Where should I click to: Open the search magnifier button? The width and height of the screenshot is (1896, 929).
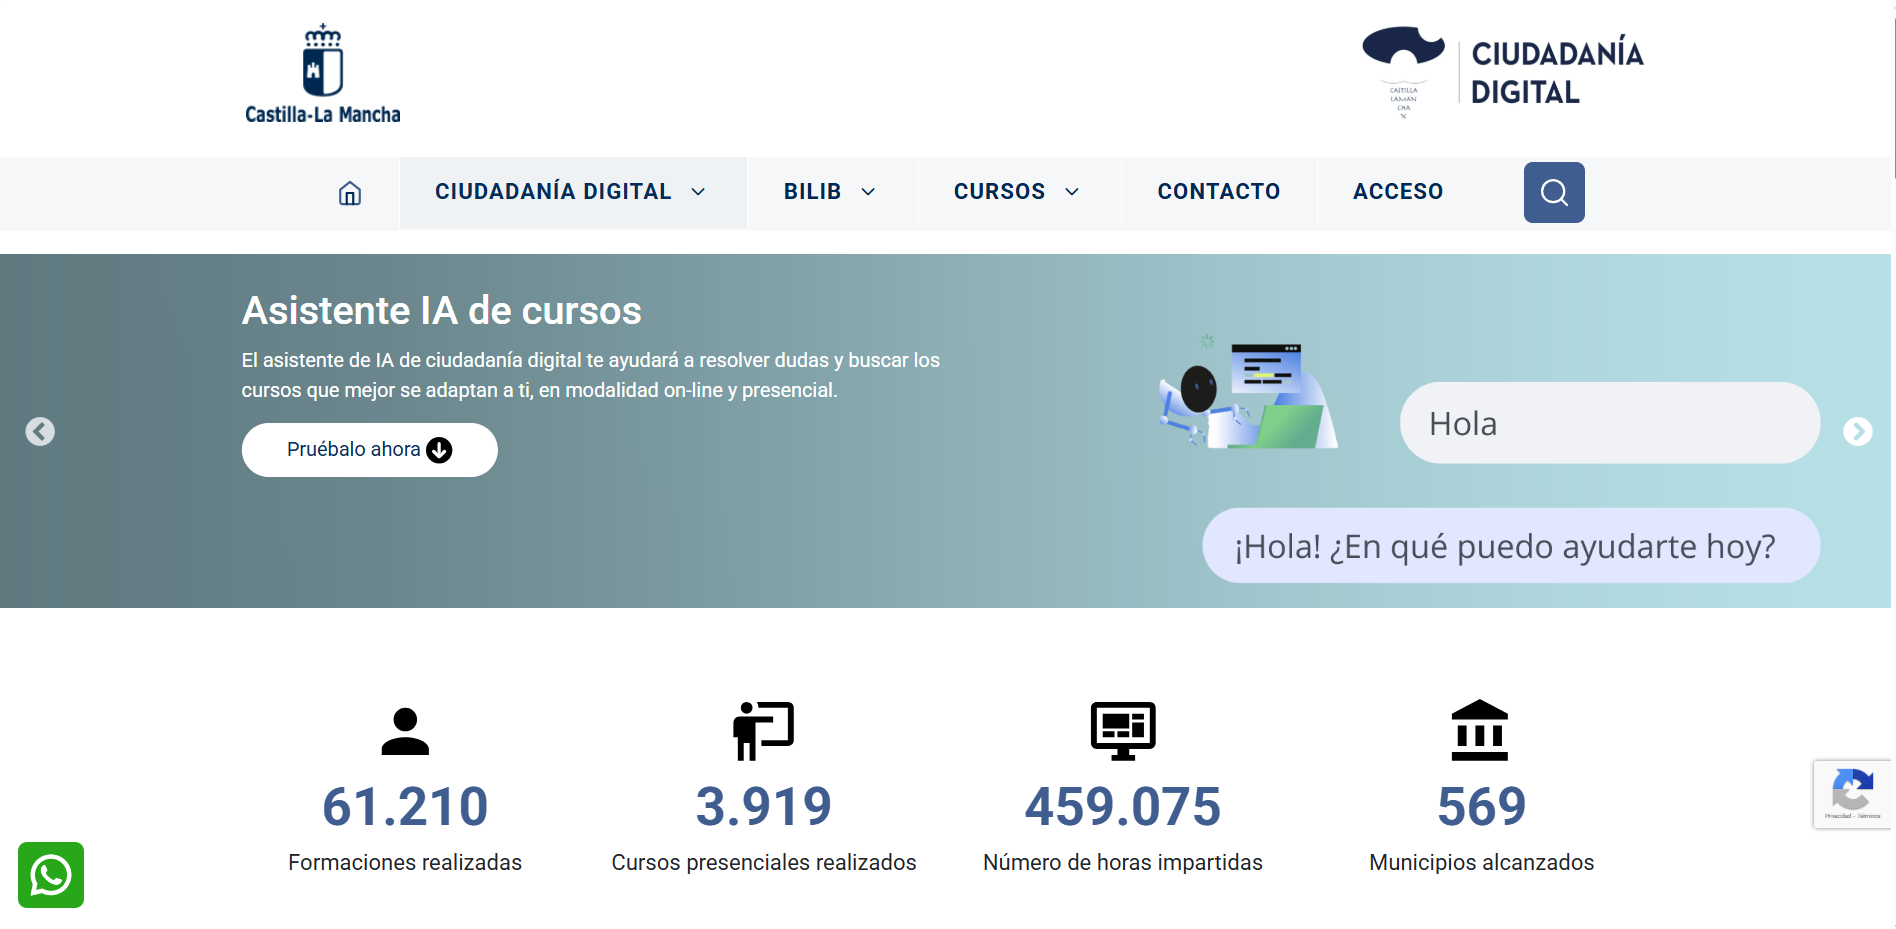pos(1553,192)
